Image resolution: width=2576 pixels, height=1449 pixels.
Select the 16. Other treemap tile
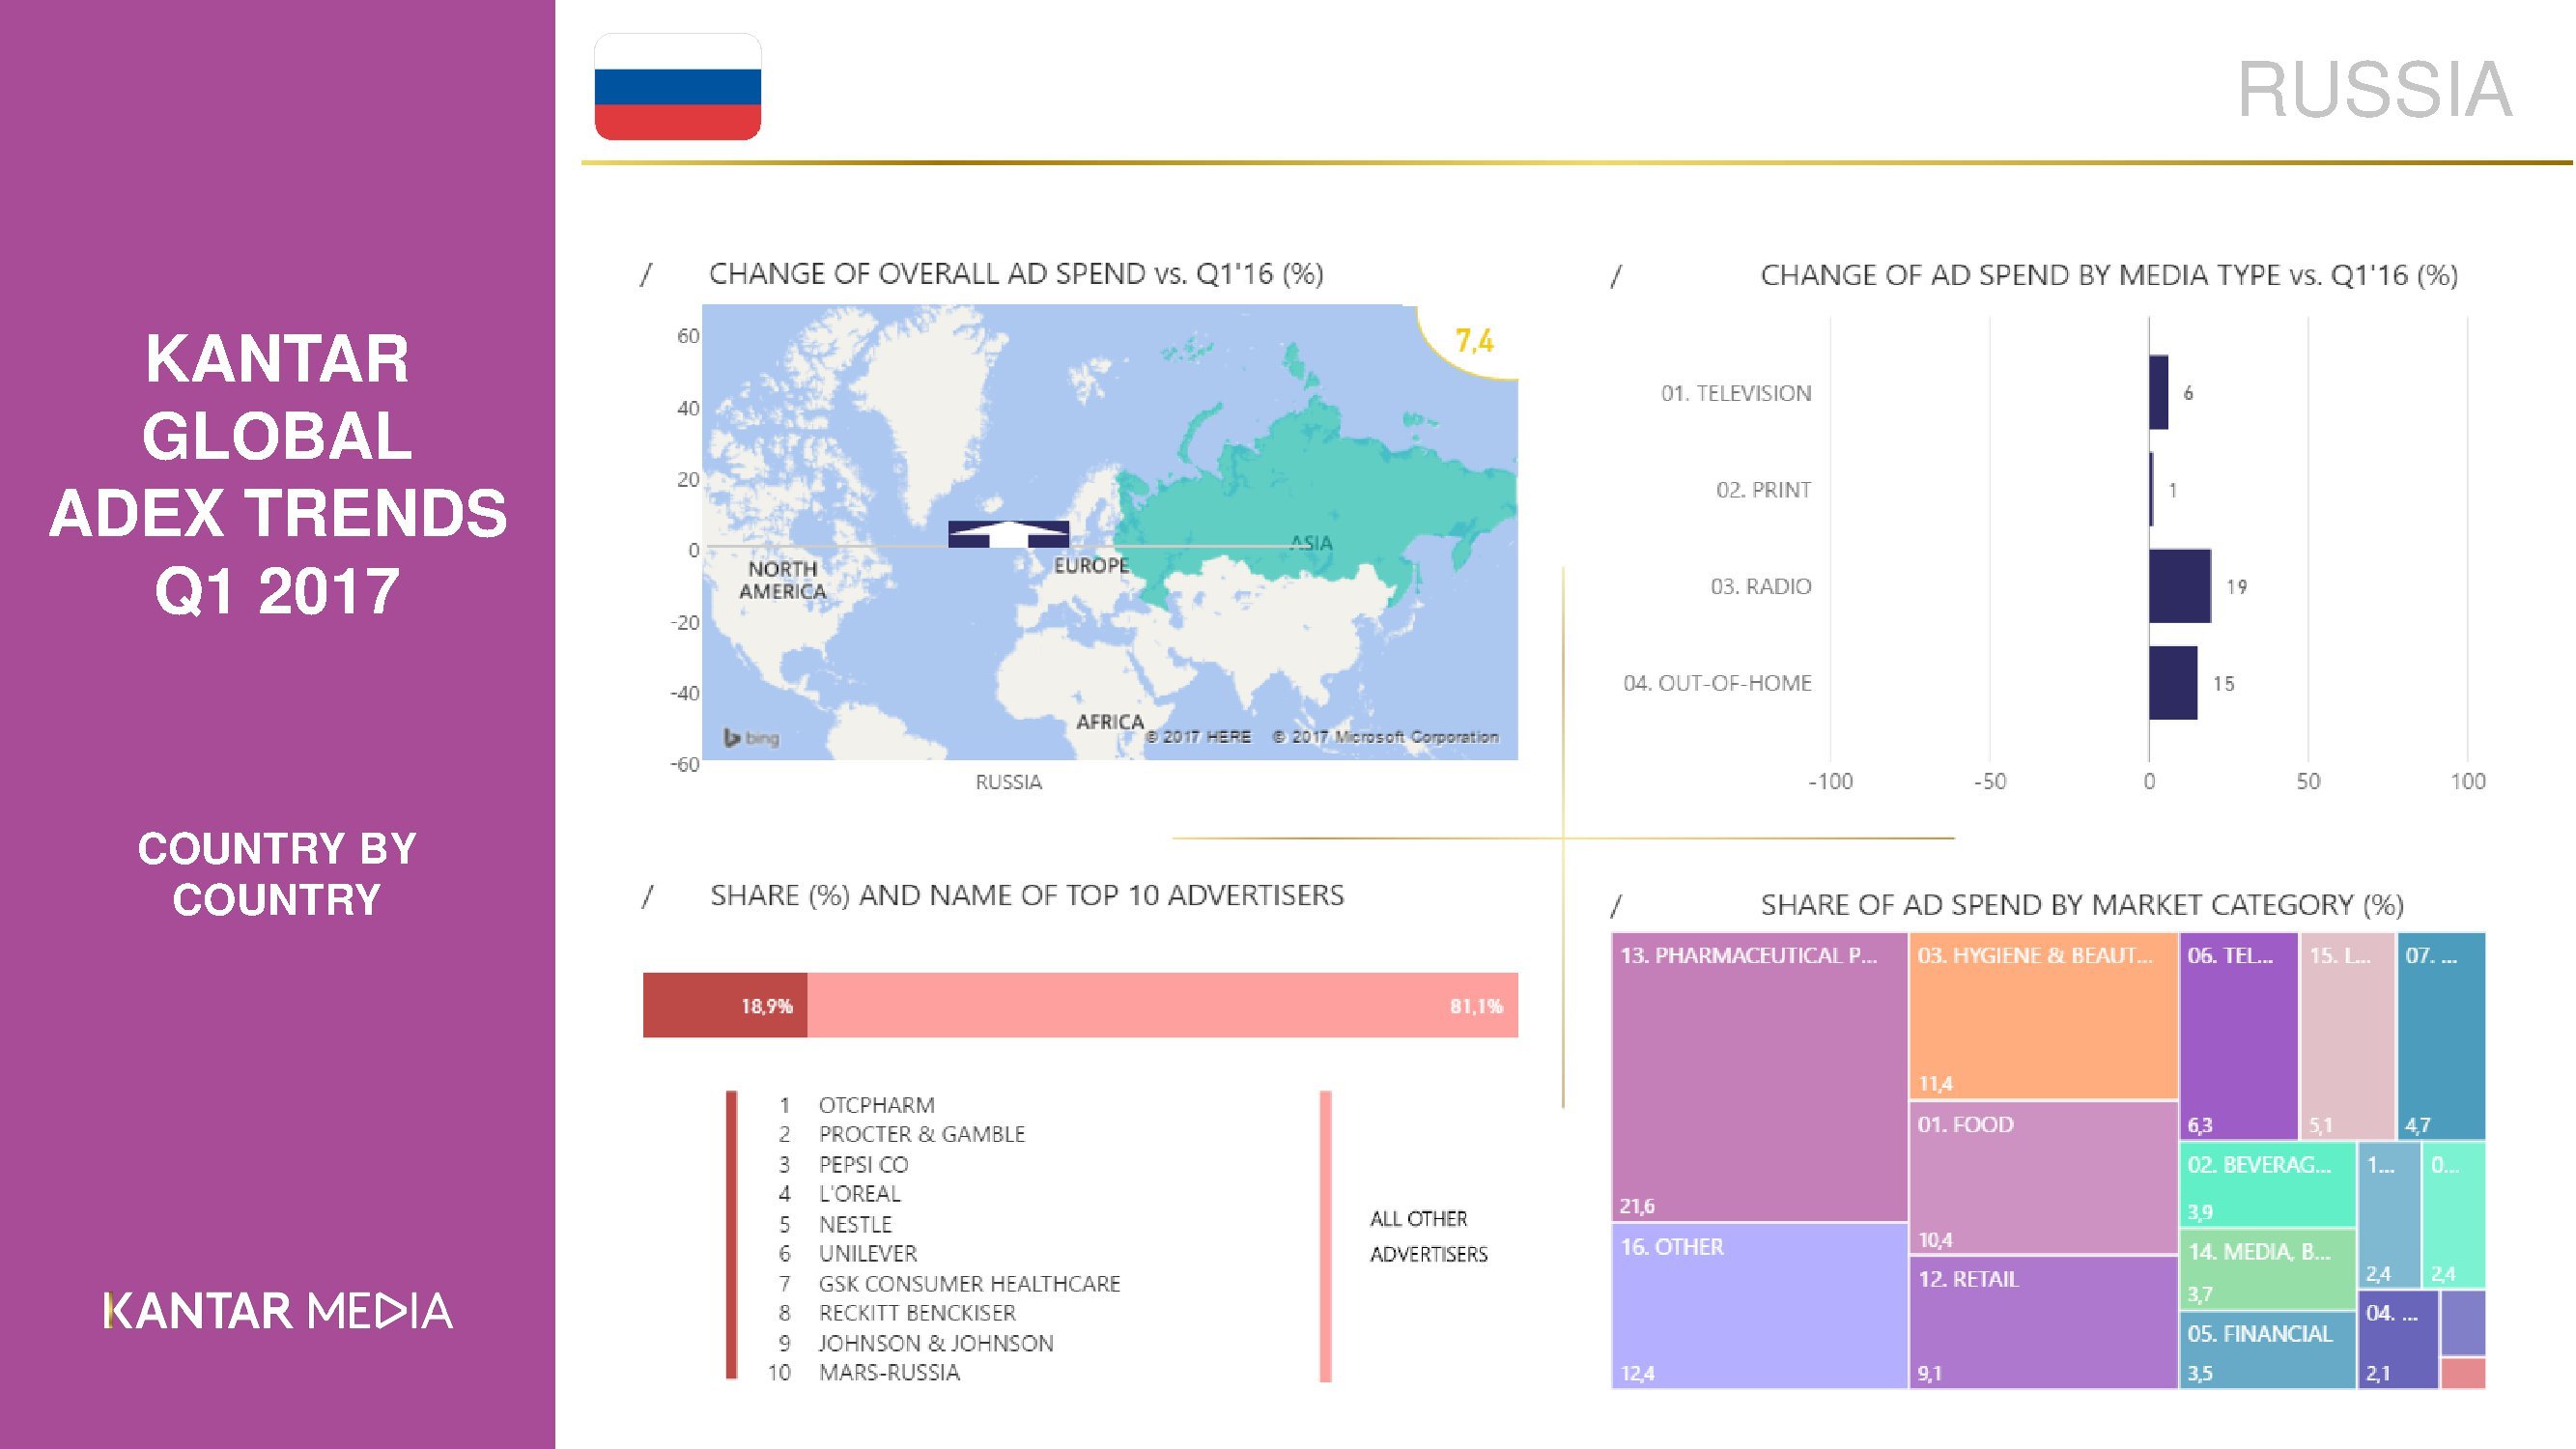pos(1759,1306)
